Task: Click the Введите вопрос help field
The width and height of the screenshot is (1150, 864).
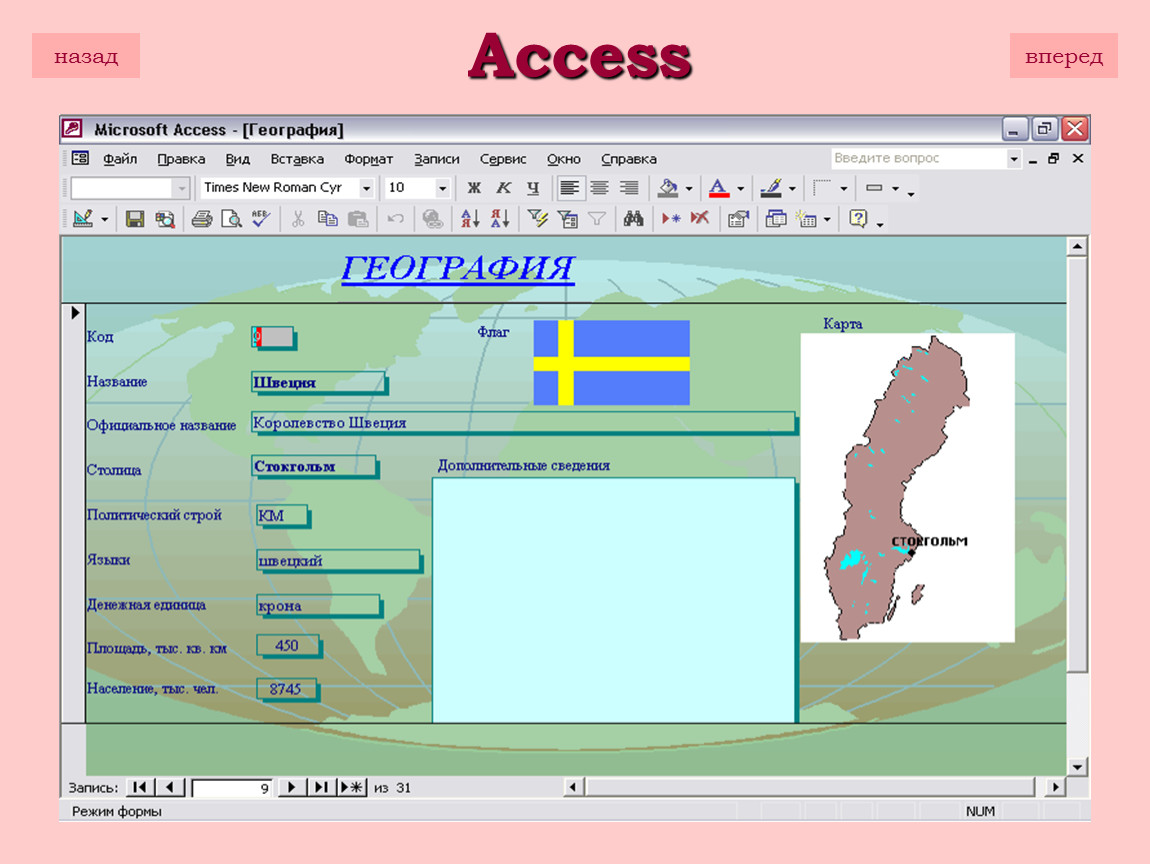Action: 920,158
